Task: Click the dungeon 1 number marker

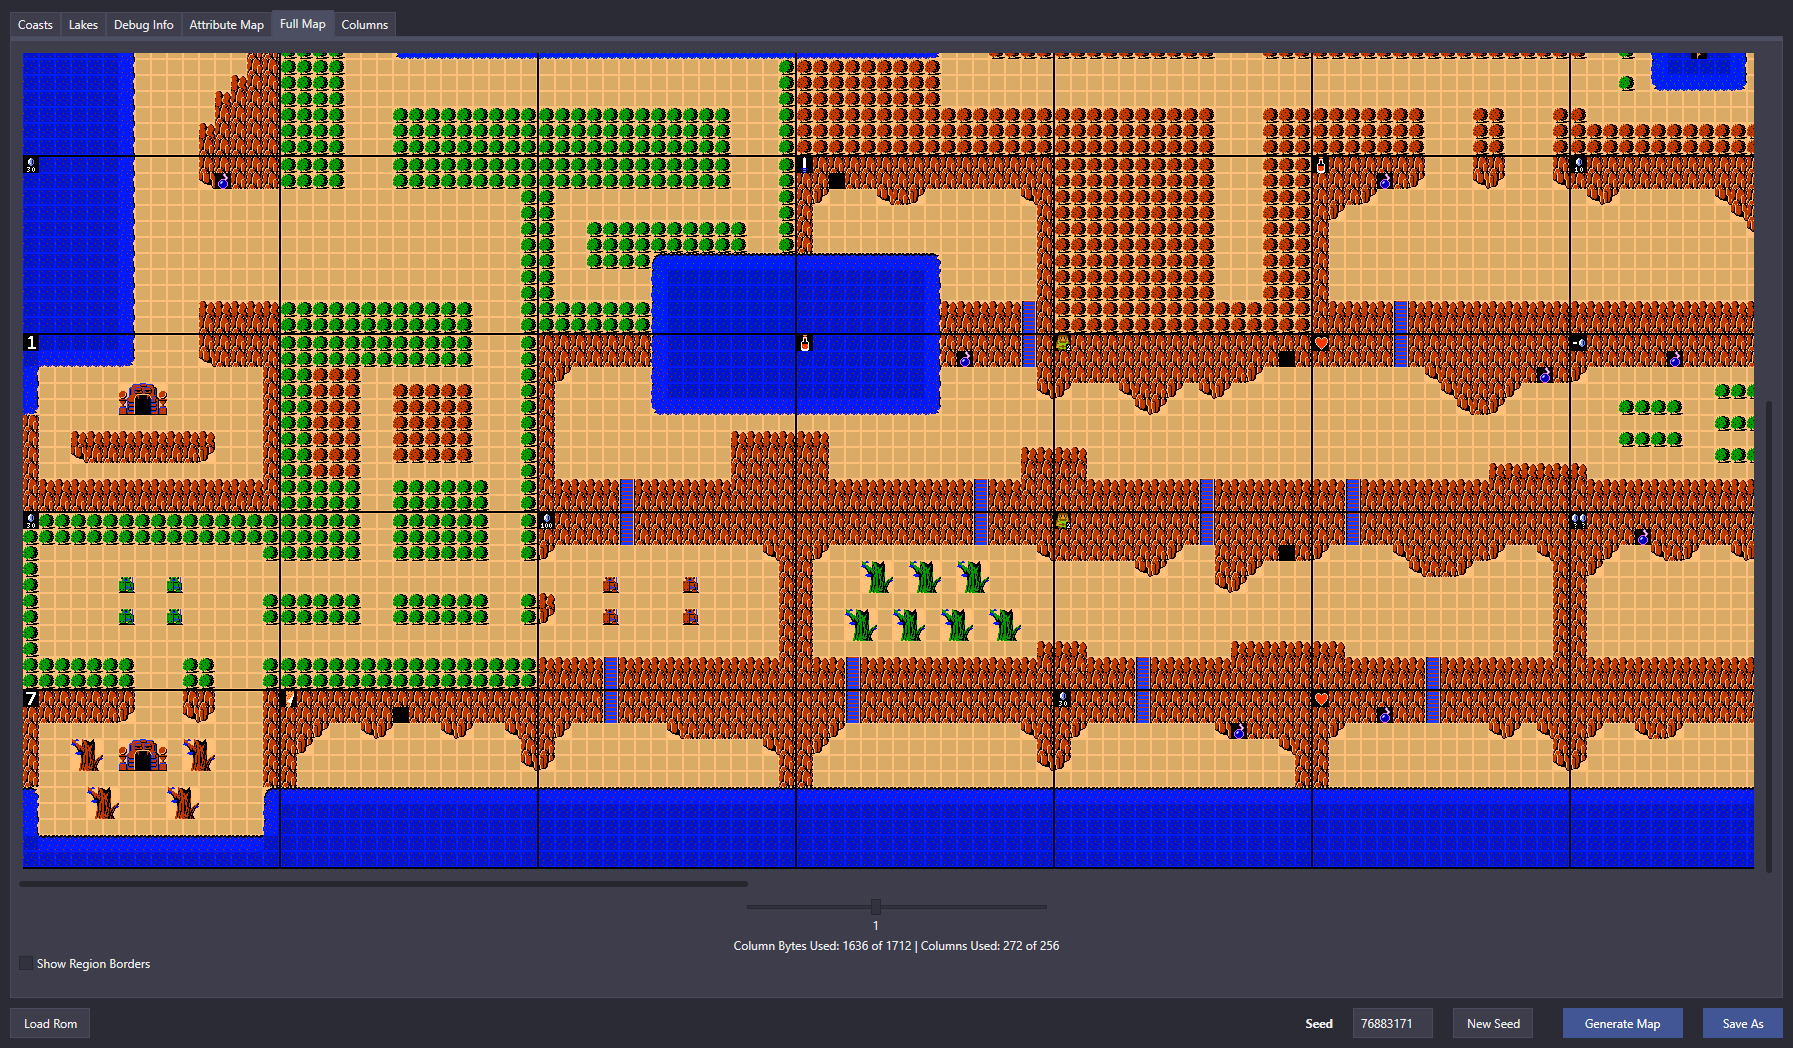Action: coord(31,343)
